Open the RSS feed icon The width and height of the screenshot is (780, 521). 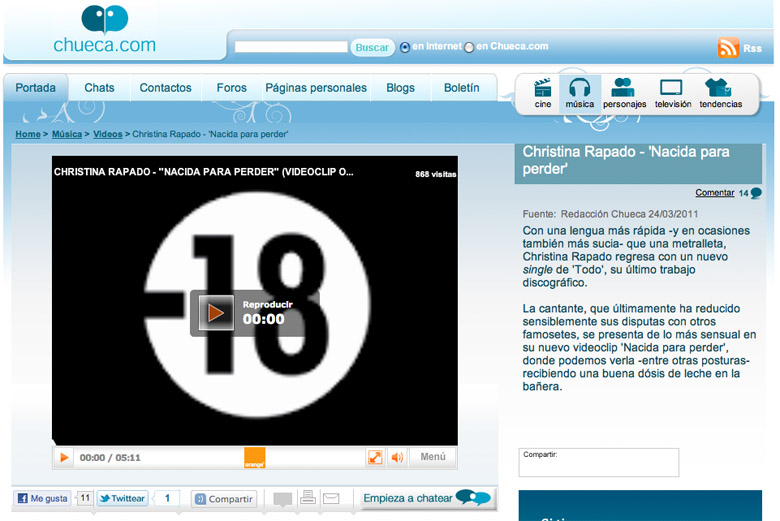tap(728, 48)
